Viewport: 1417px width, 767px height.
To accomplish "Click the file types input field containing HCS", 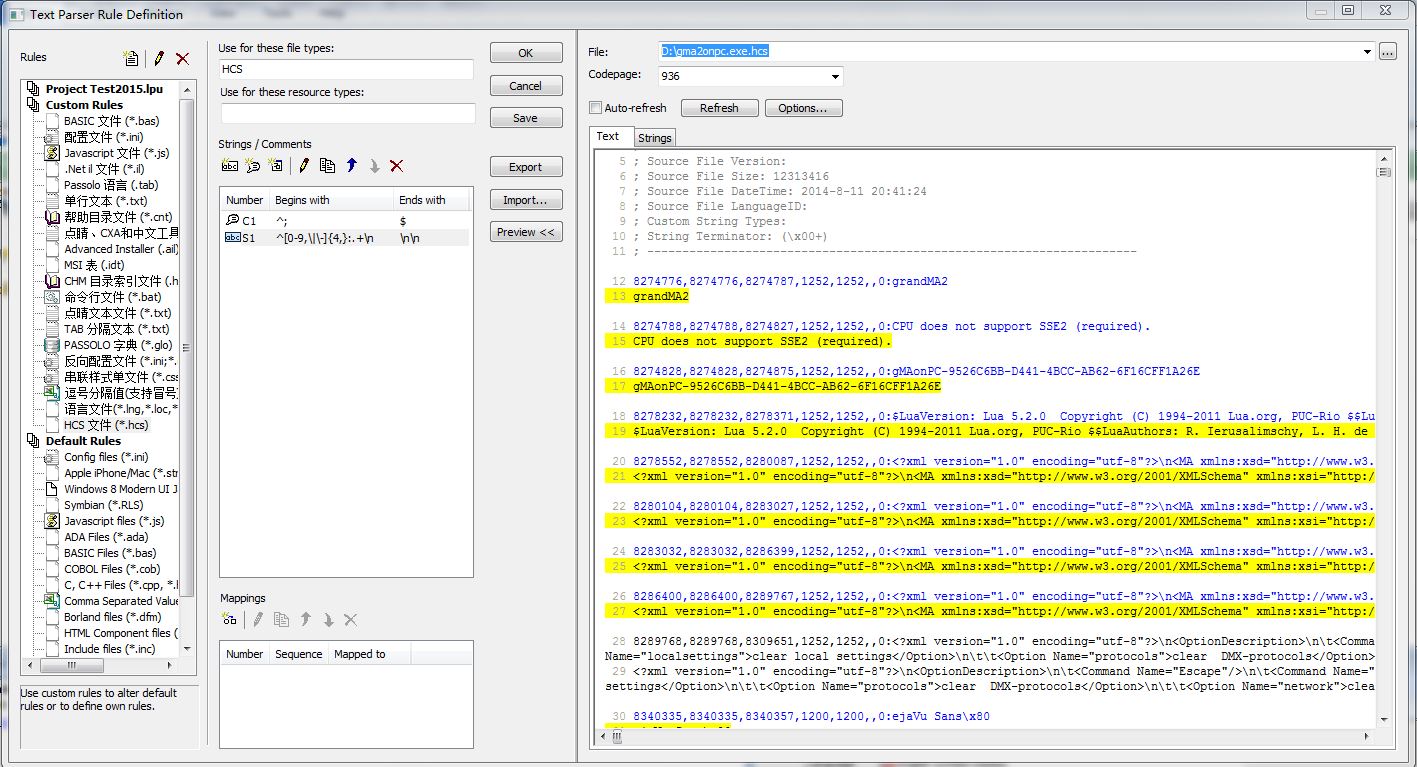I will [x=346, y=69].
